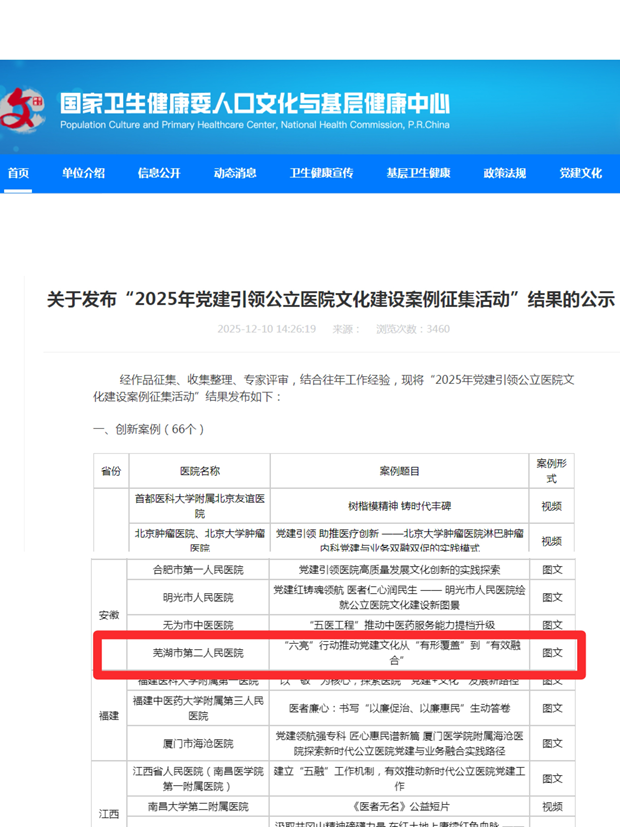Select the 江西省人民医院 cell

(x=198, y=778)
